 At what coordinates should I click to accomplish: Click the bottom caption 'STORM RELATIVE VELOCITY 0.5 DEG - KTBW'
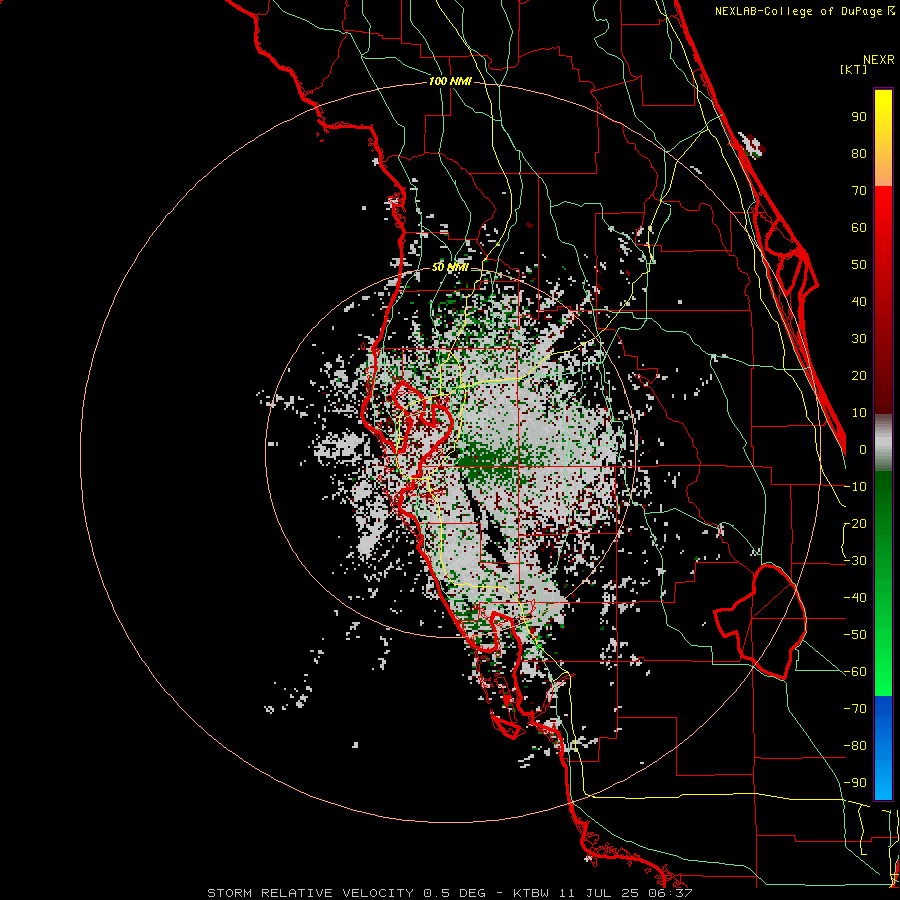point(378,893)
